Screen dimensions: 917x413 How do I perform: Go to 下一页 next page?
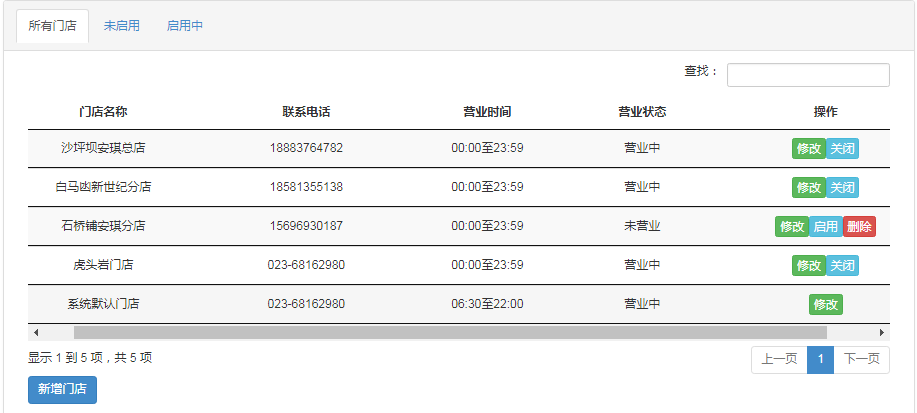click(x=861, y=360)
